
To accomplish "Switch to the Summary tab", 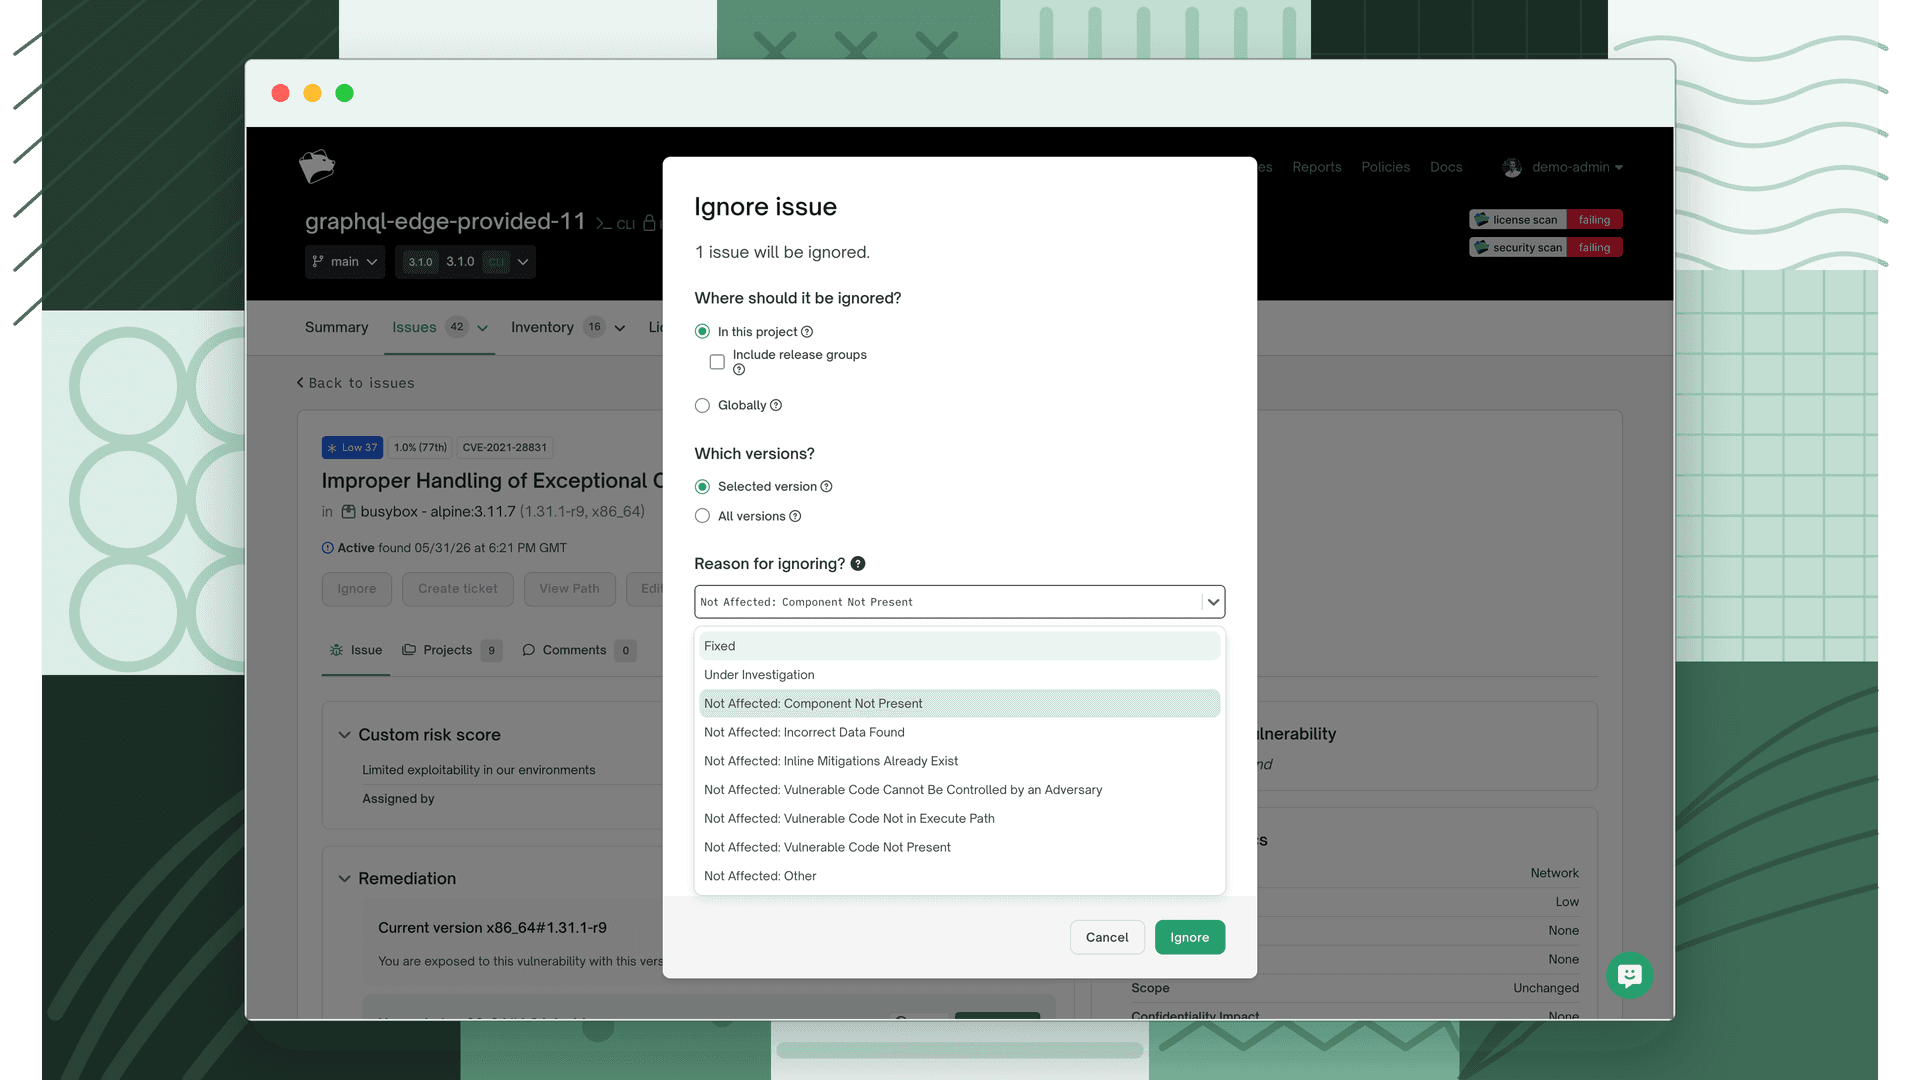I will (336, 328).
